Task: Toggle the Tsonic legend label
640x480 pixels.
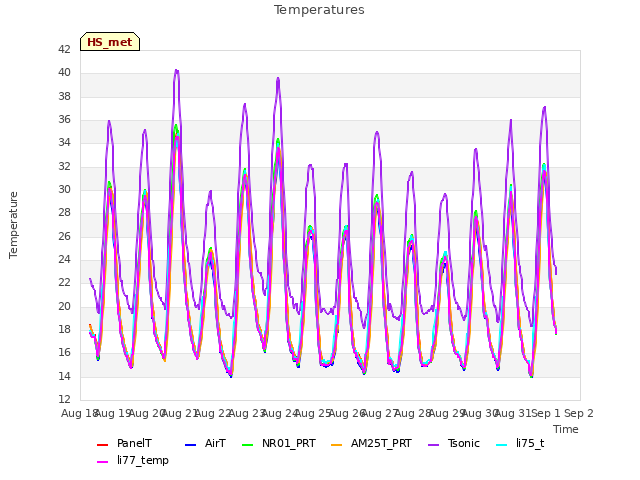Action: coord(464,443)
